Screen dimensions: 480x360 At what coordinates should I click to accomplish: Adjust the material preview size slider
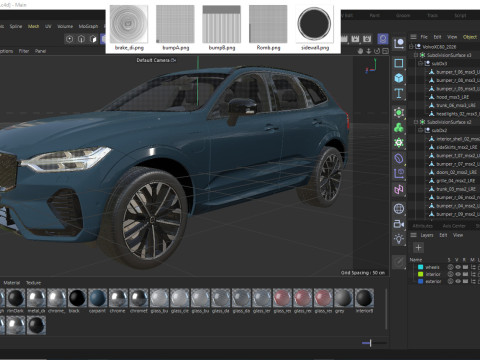coord(374,343)
